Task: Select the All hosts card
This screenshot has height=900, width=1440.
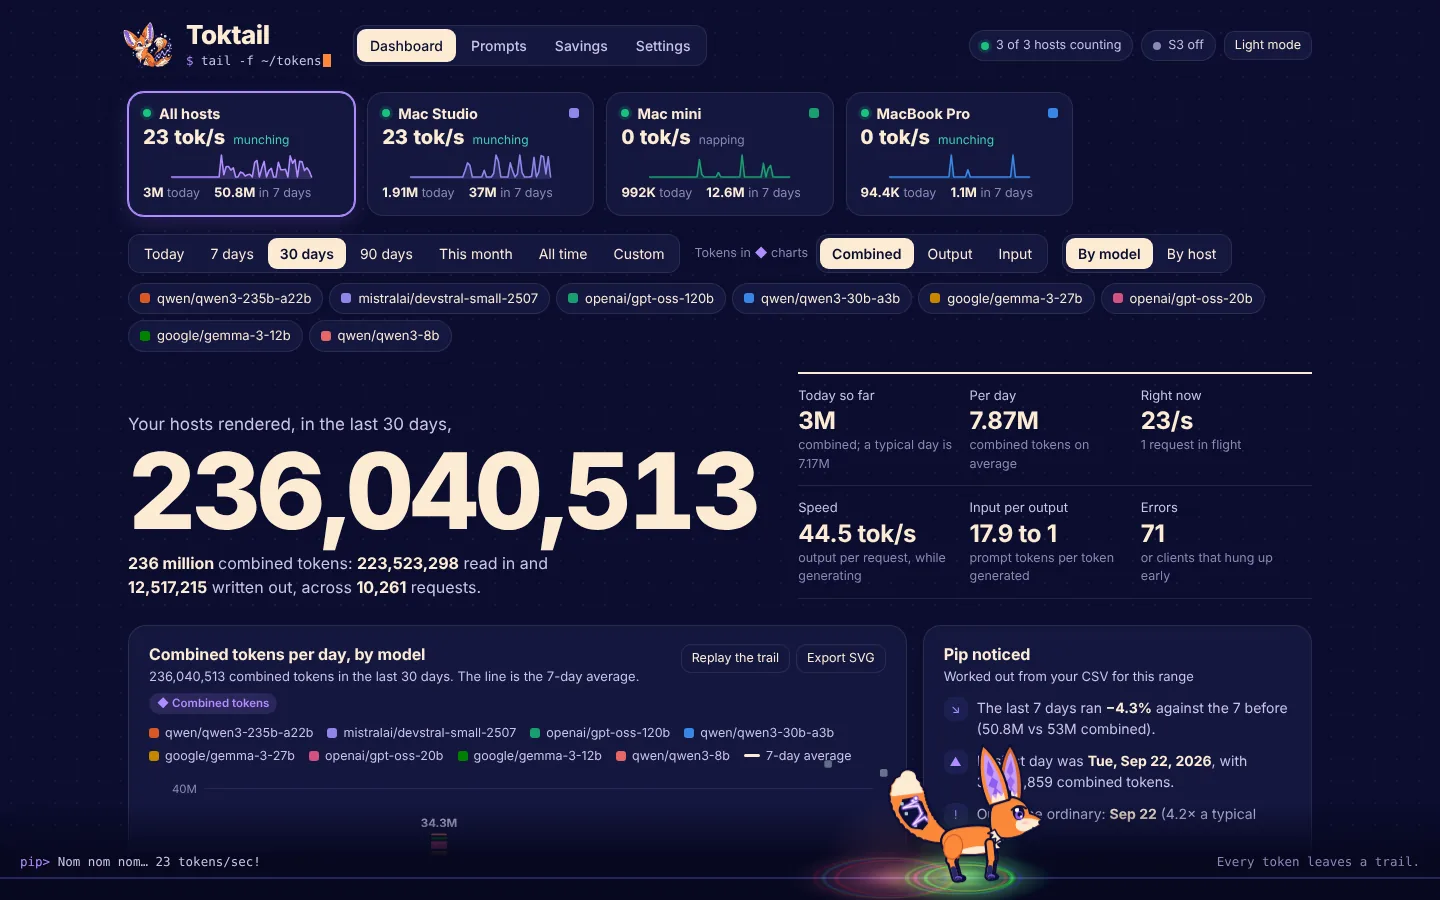Action: 242,154
